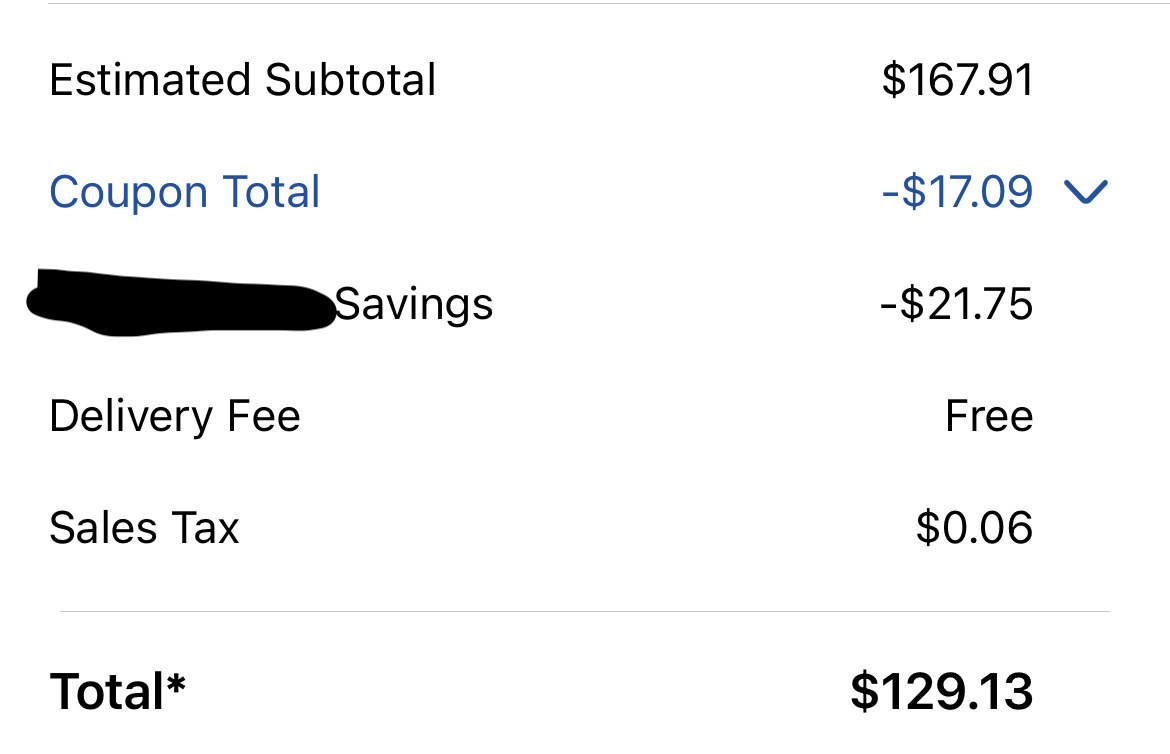Click the $0.06 sales tax amount

(x=975, y=528)
